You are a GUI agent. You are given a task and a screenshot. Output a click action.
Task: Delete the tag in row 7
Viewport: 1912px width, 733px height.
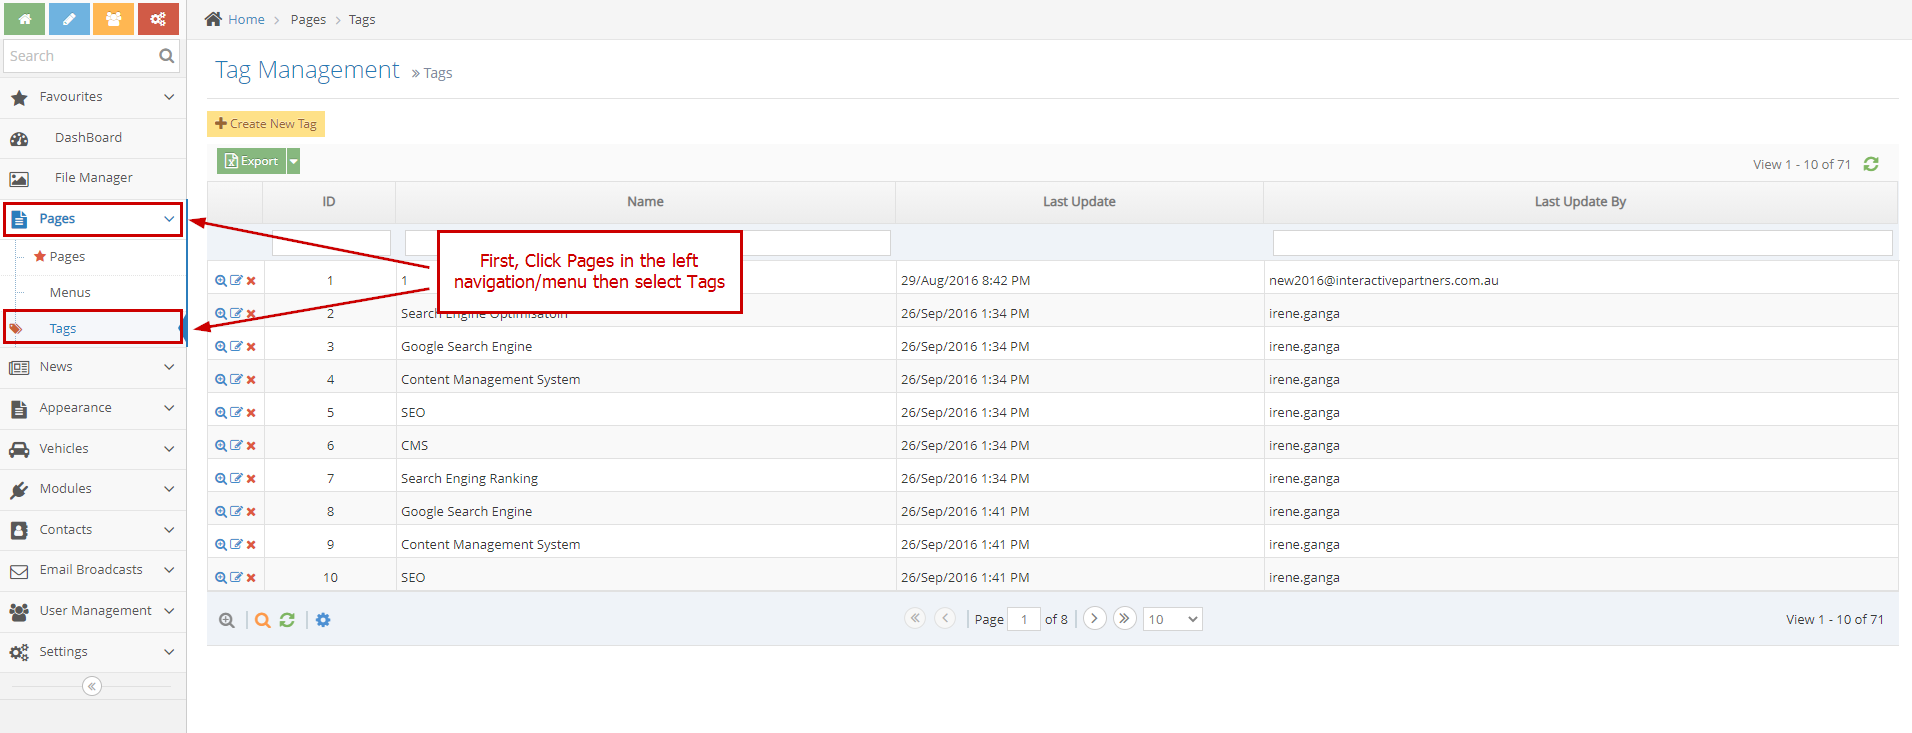(251, 479)
